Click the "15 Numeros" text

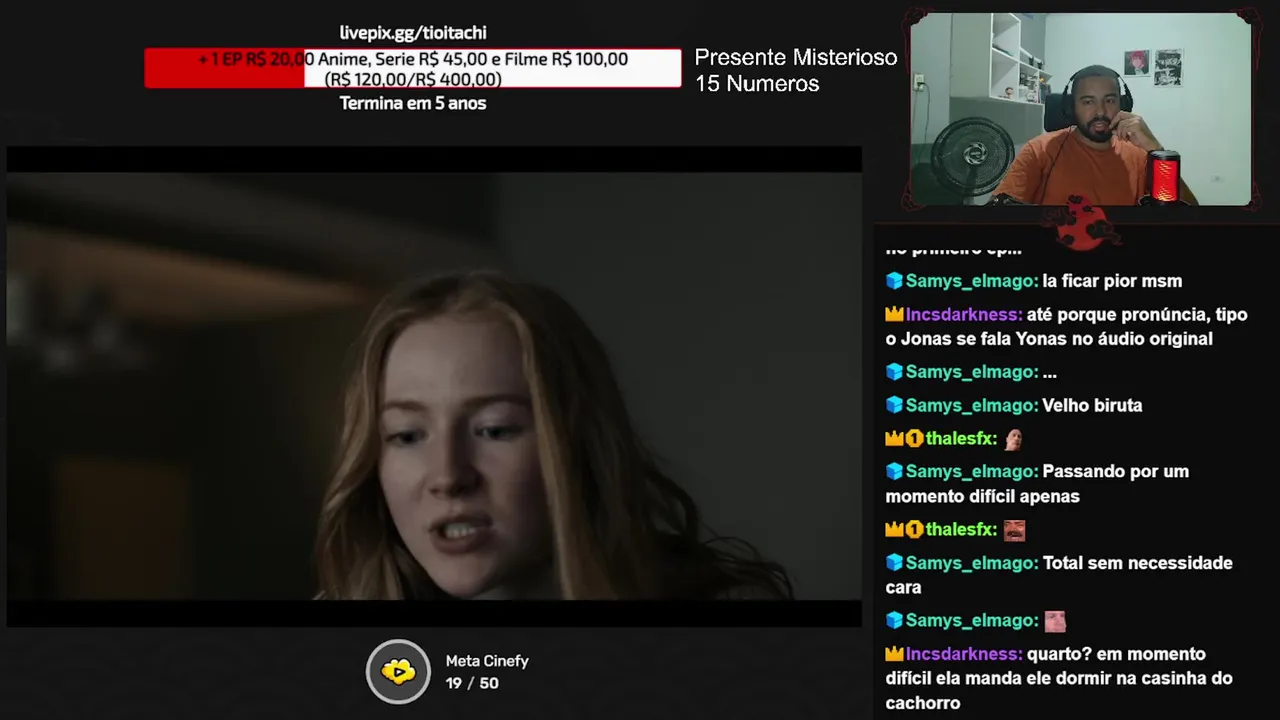[x=757, y=84]
